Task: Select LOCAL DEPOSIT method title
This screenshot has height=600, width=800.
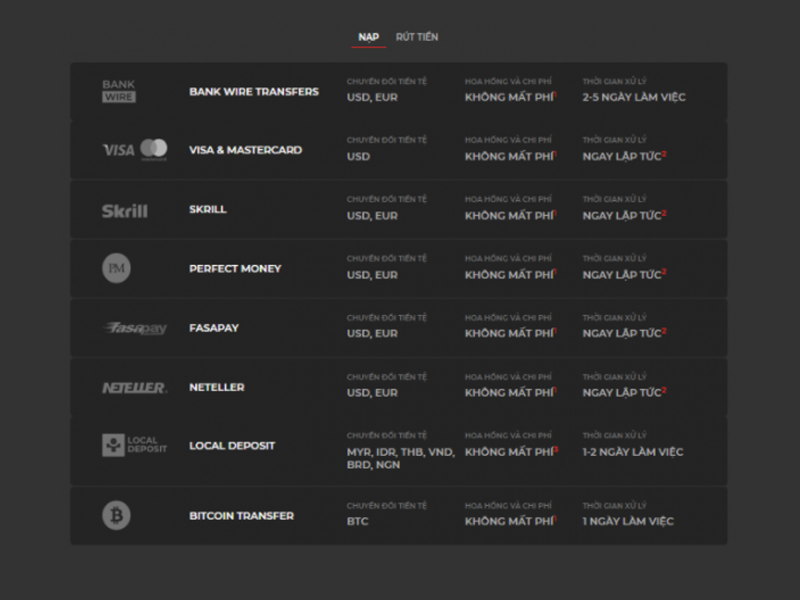Action: point(232,446)
